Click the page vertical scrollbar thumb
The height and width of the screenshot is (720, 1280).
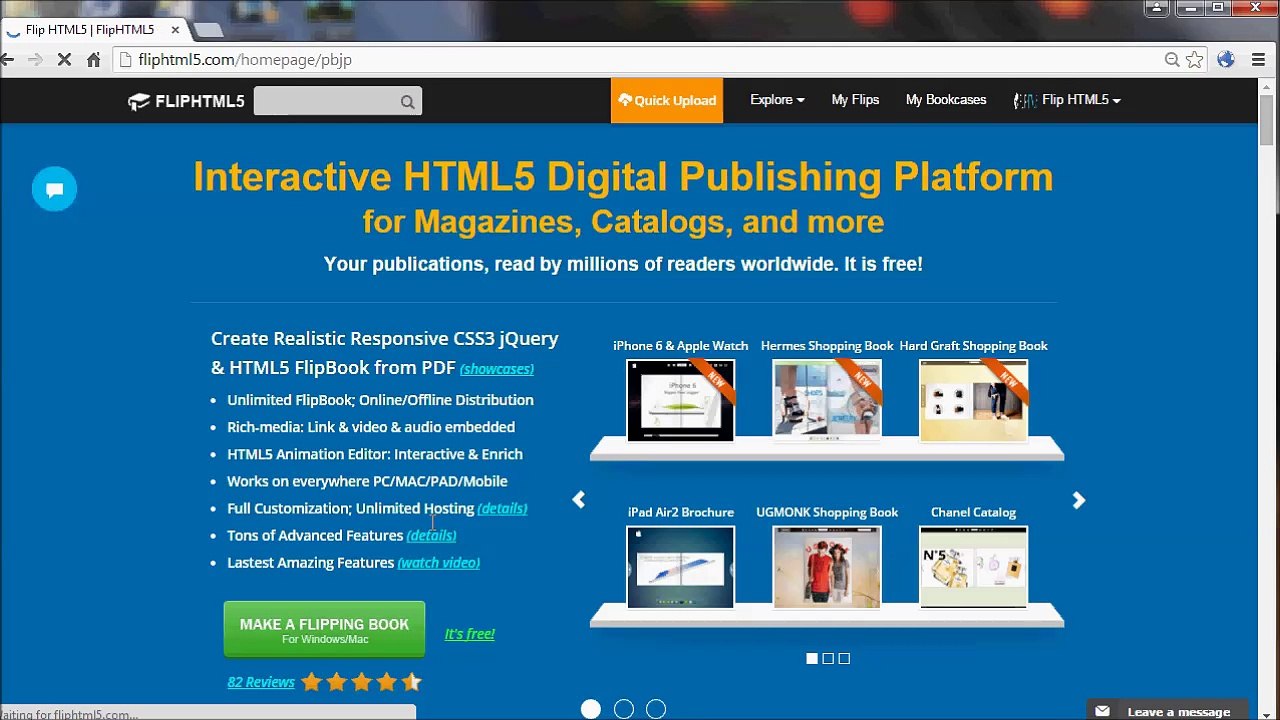(x=1267, y=122)
